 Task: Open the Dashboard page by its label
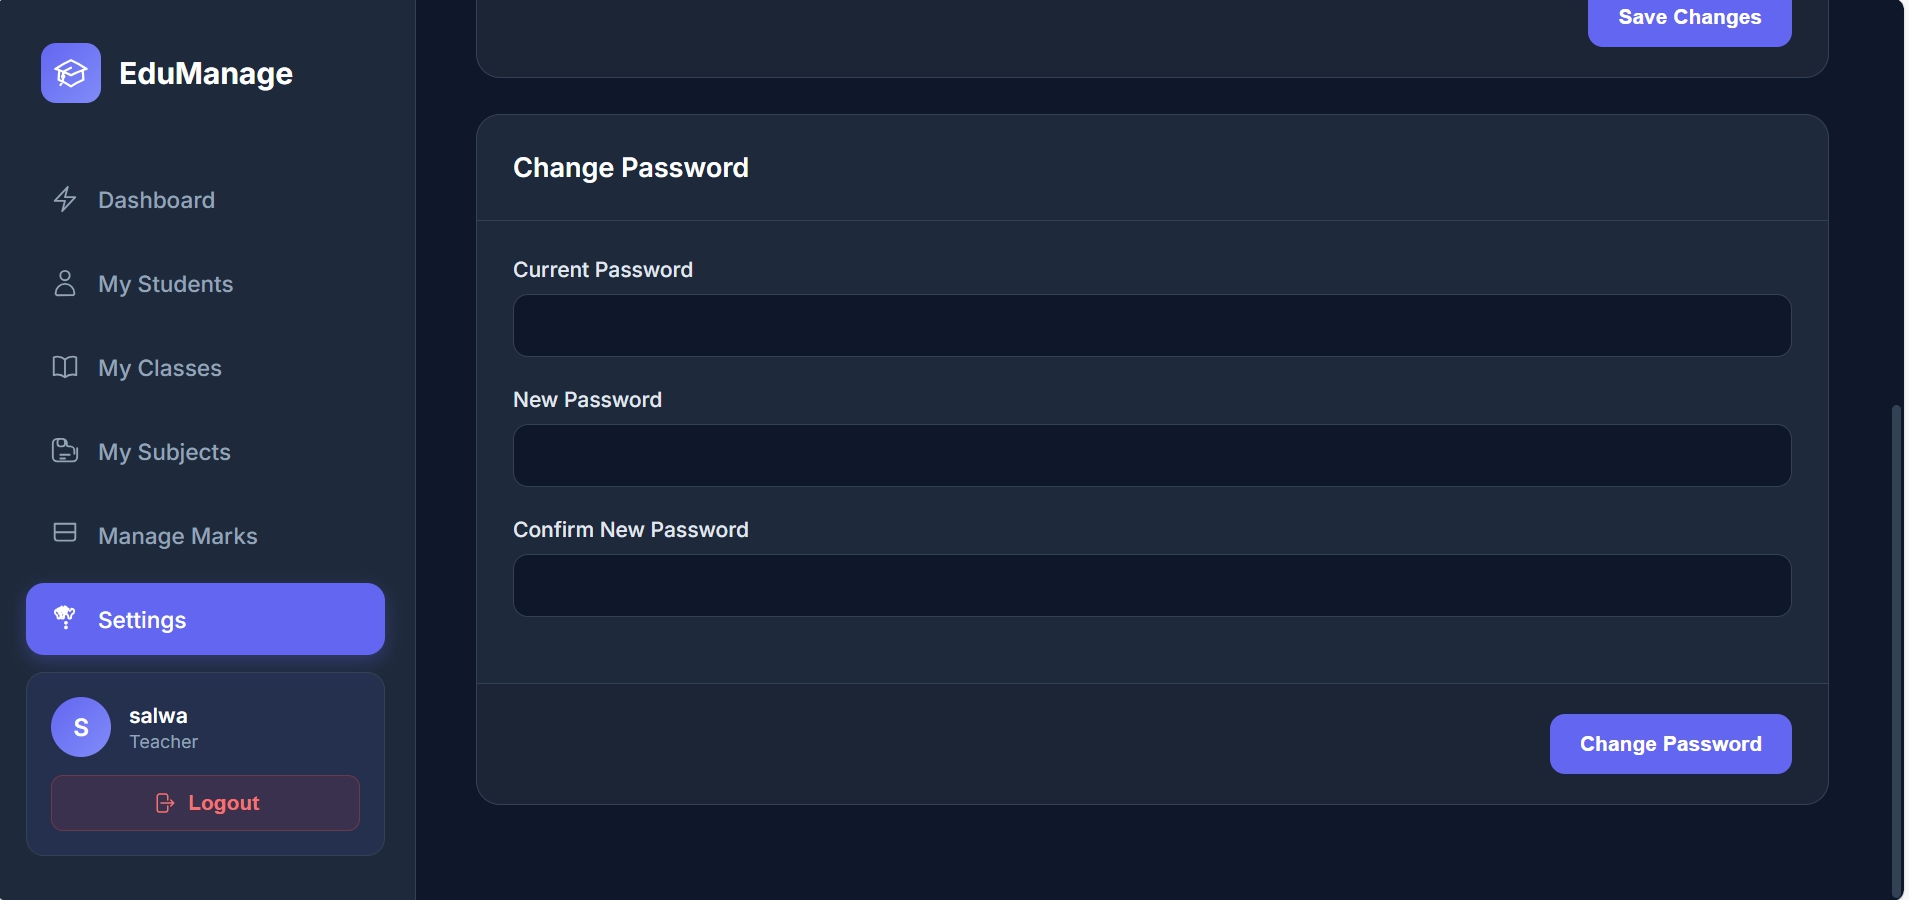point(156,200)
